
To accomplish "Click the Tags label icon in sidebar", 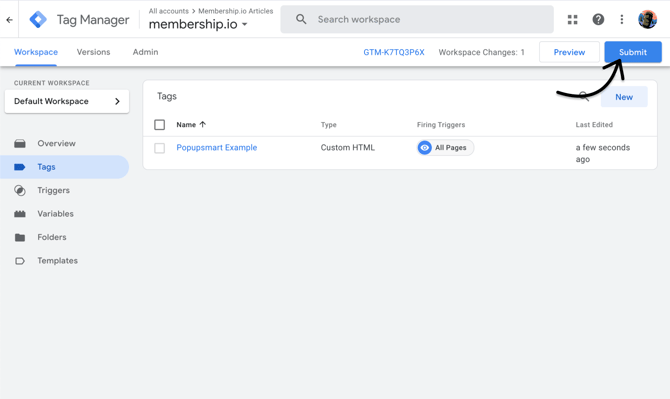I will (20, 167).
